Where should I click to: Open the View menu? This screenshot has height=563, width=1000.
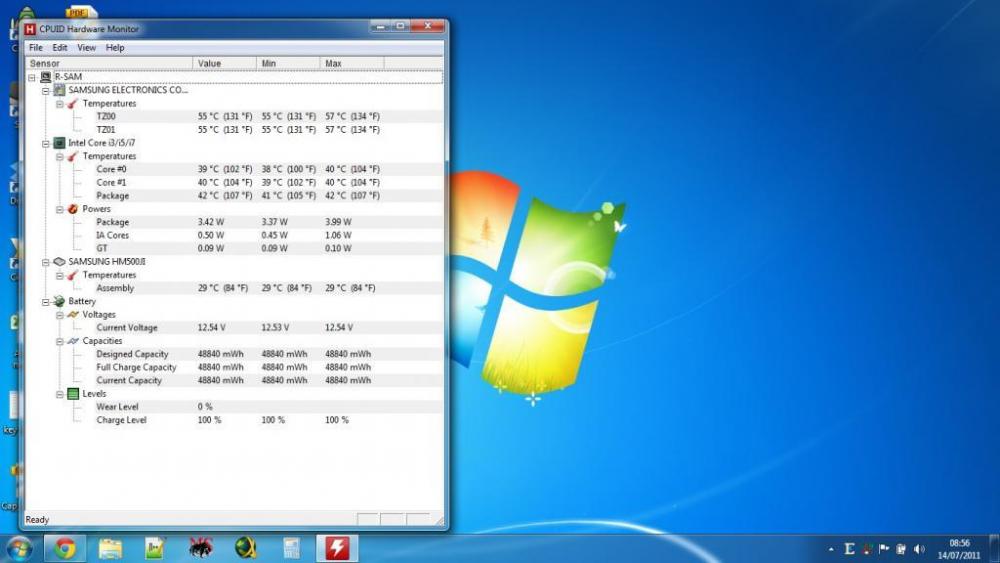87,48
